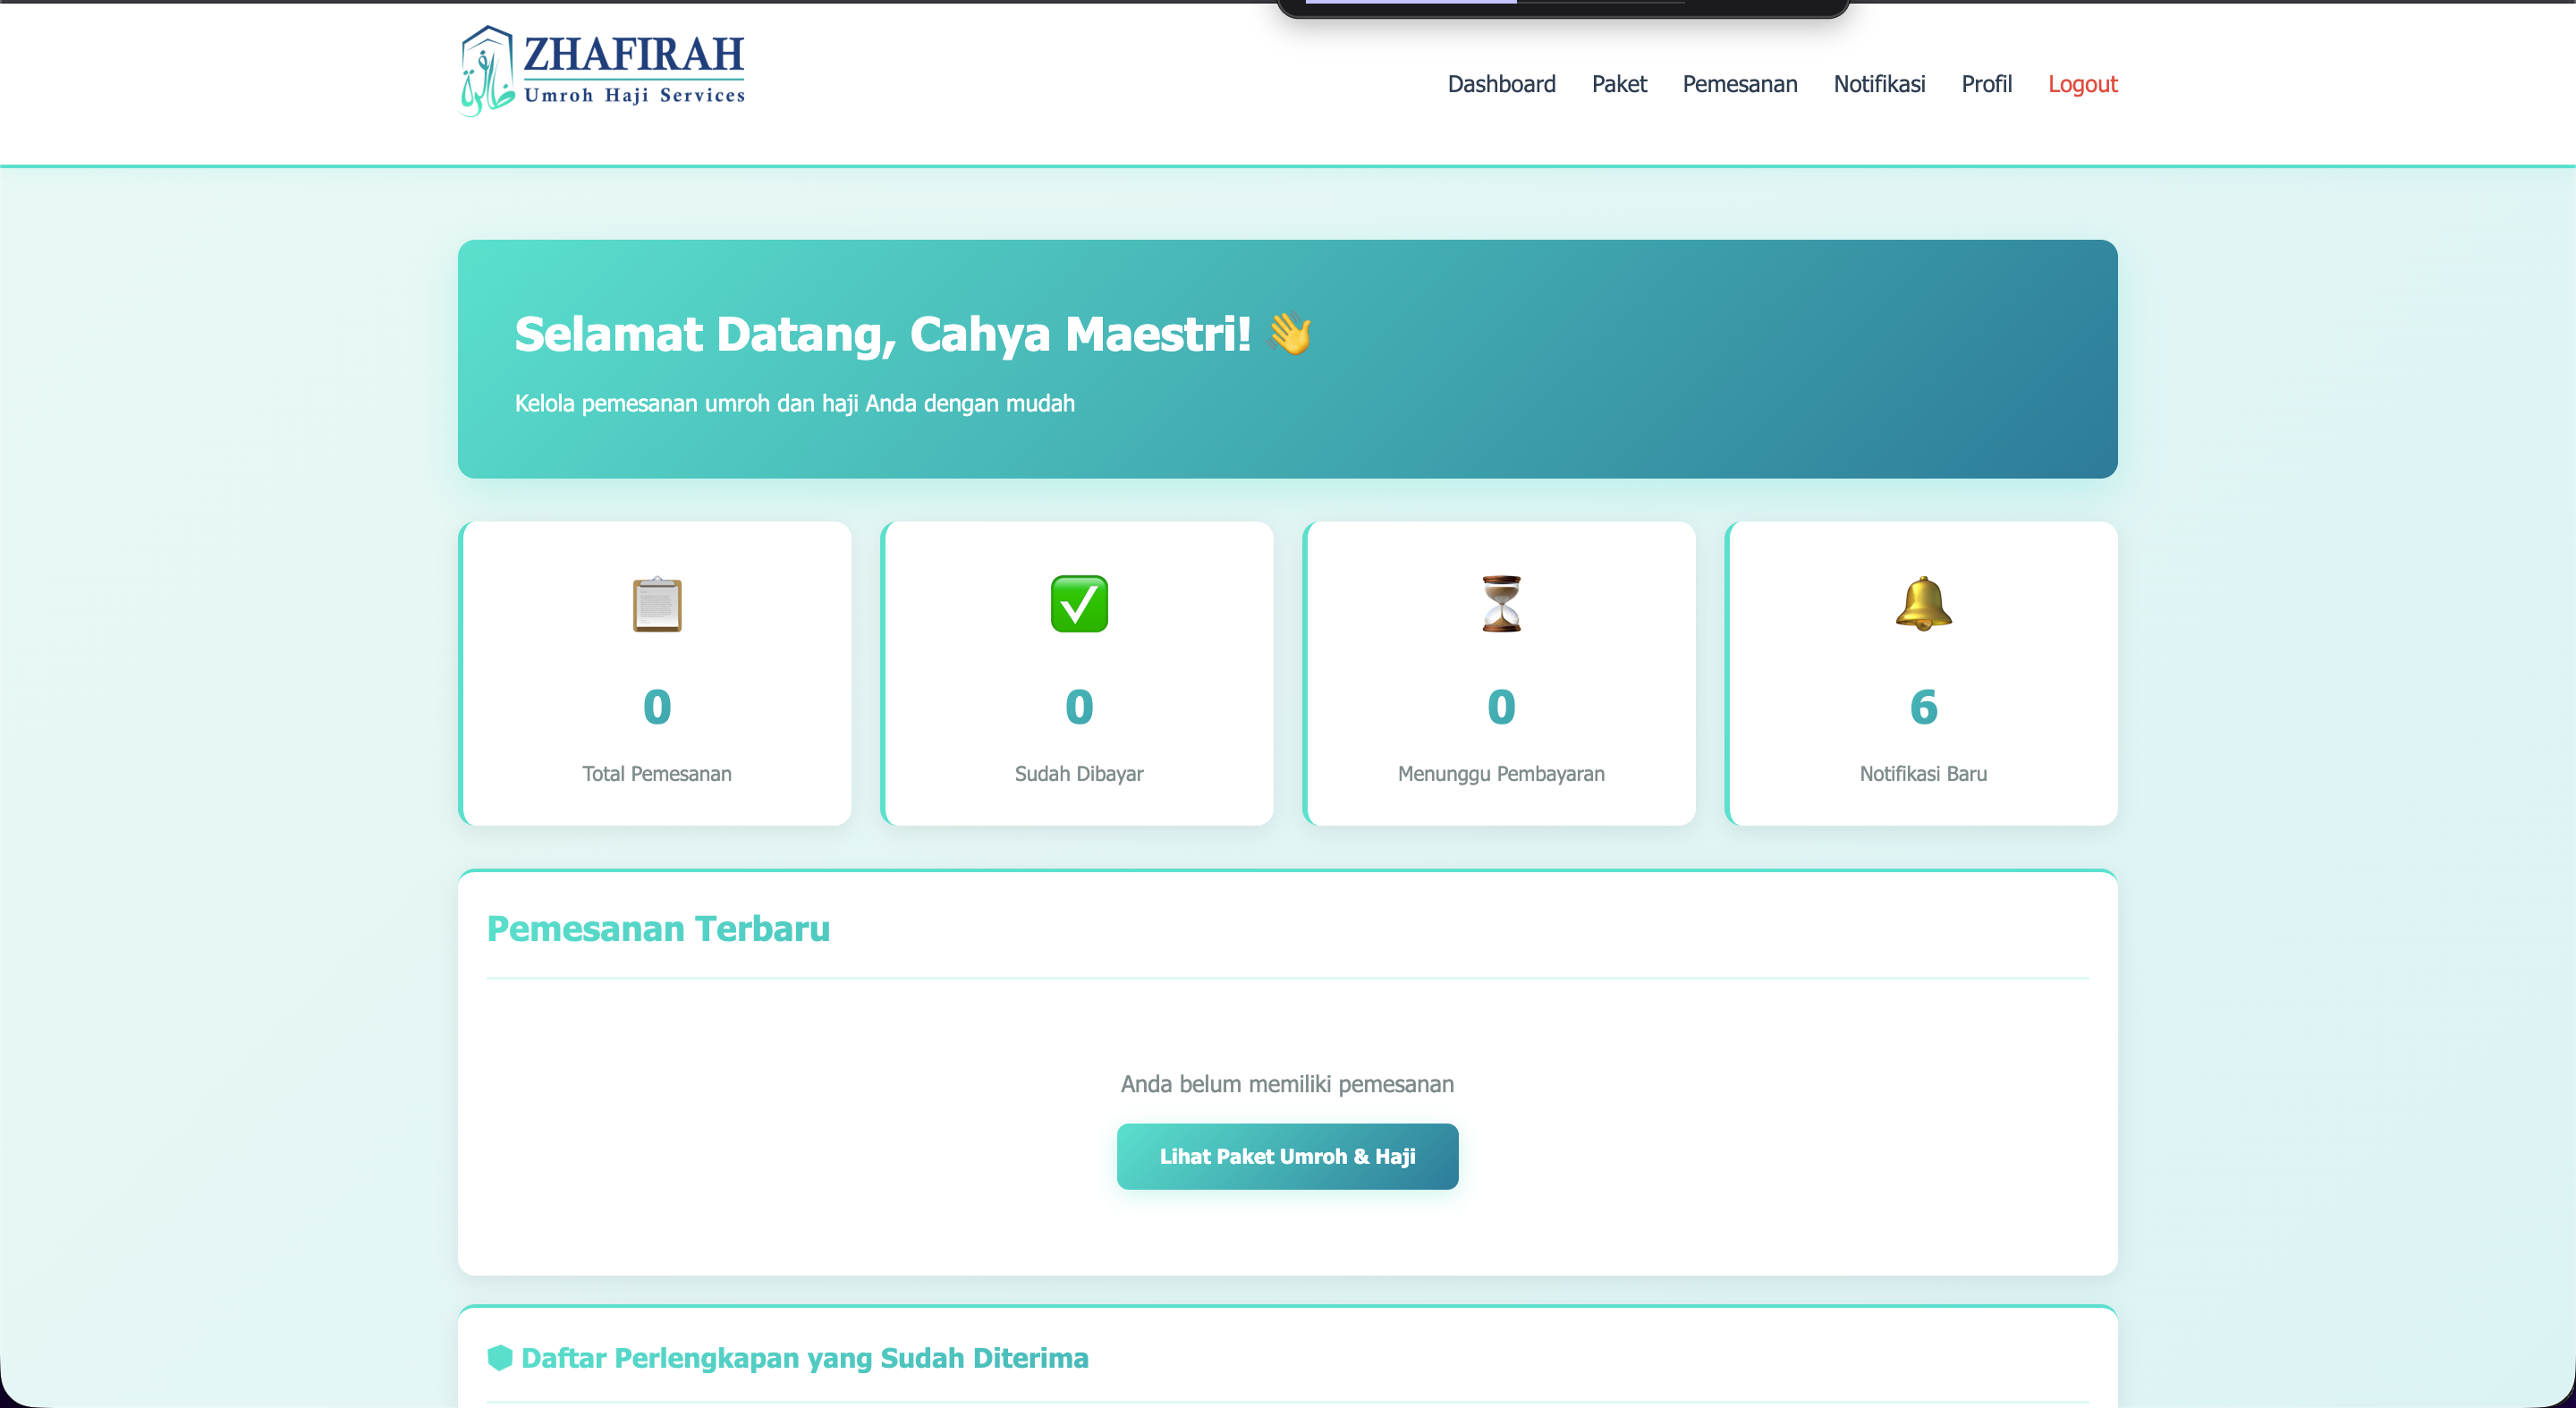Click the clipboard icon above Total Pemesanan
The width and height of the screenshot is (2576, 1408).
657,604
